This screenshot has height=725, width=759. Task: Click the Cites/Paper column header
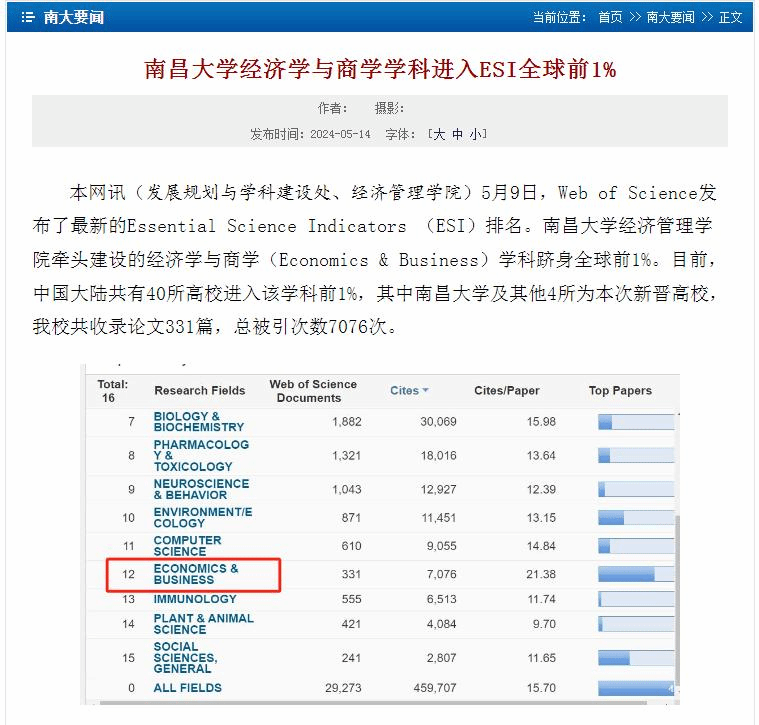click(x=506, y=391)
